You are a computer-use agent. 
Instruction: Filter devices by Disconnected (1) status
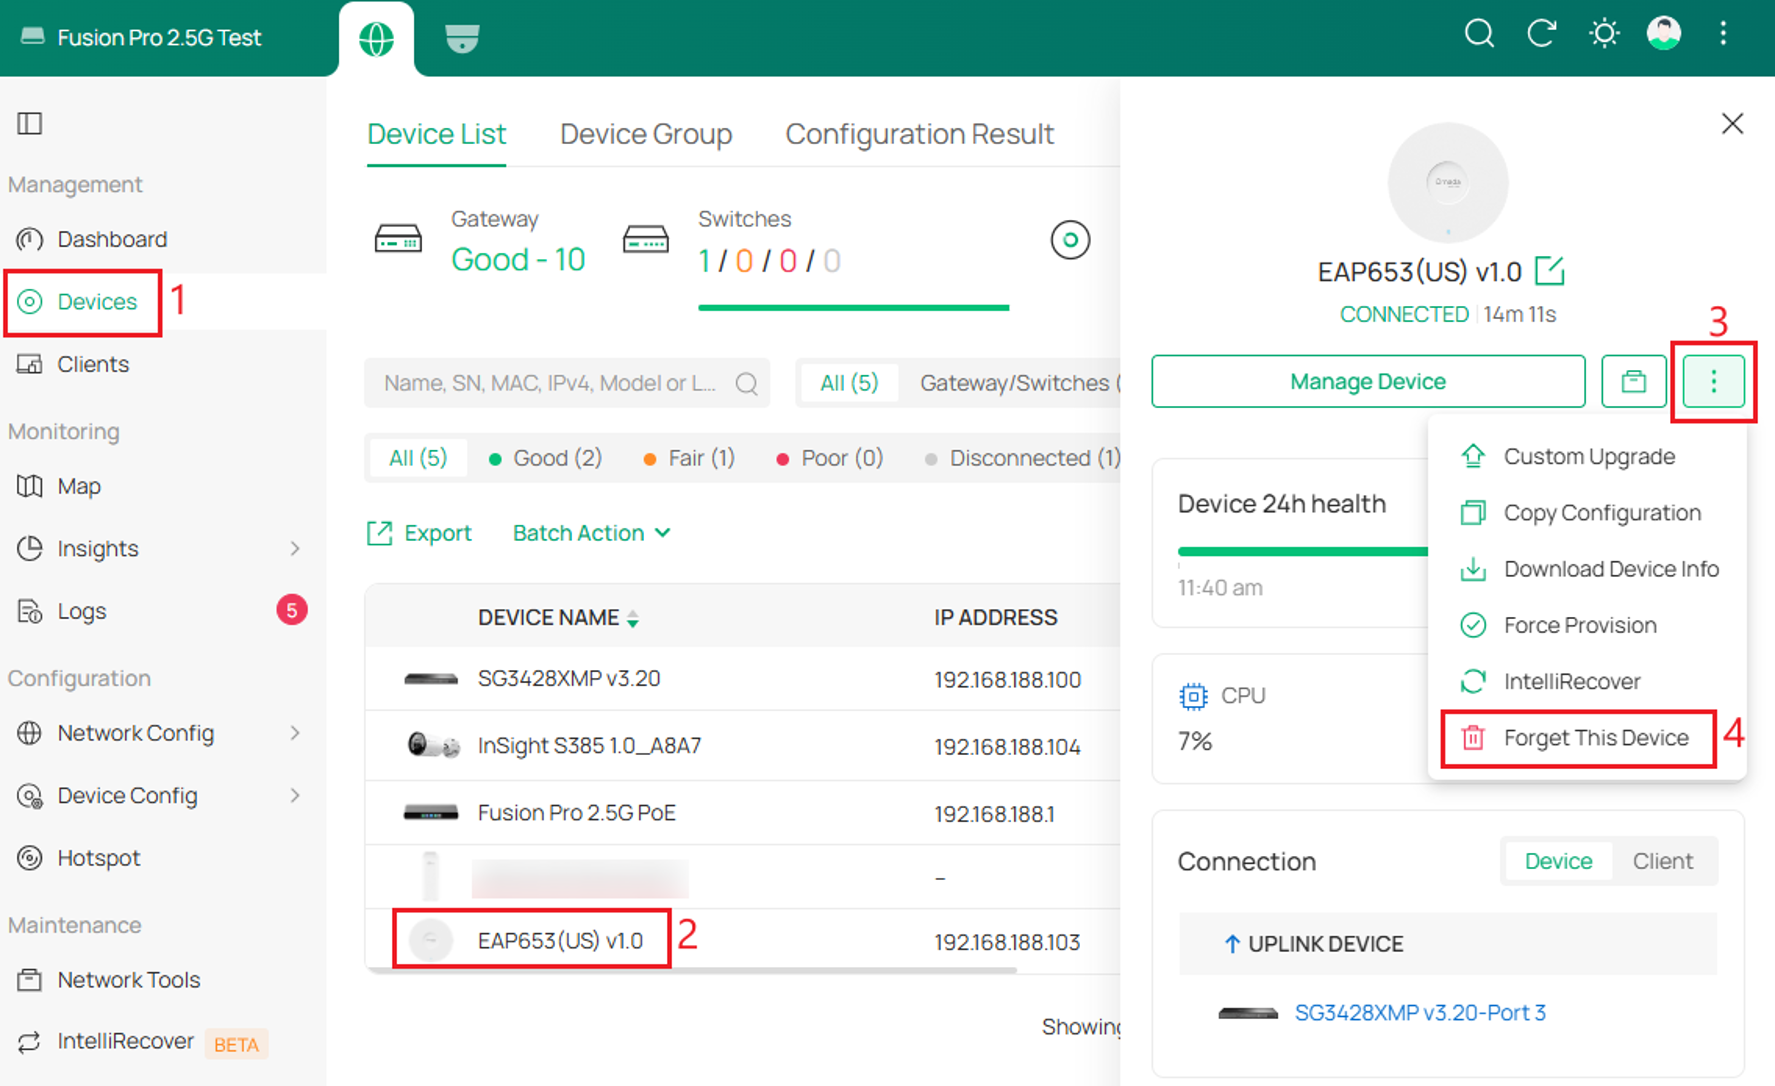click(1023, 458)
